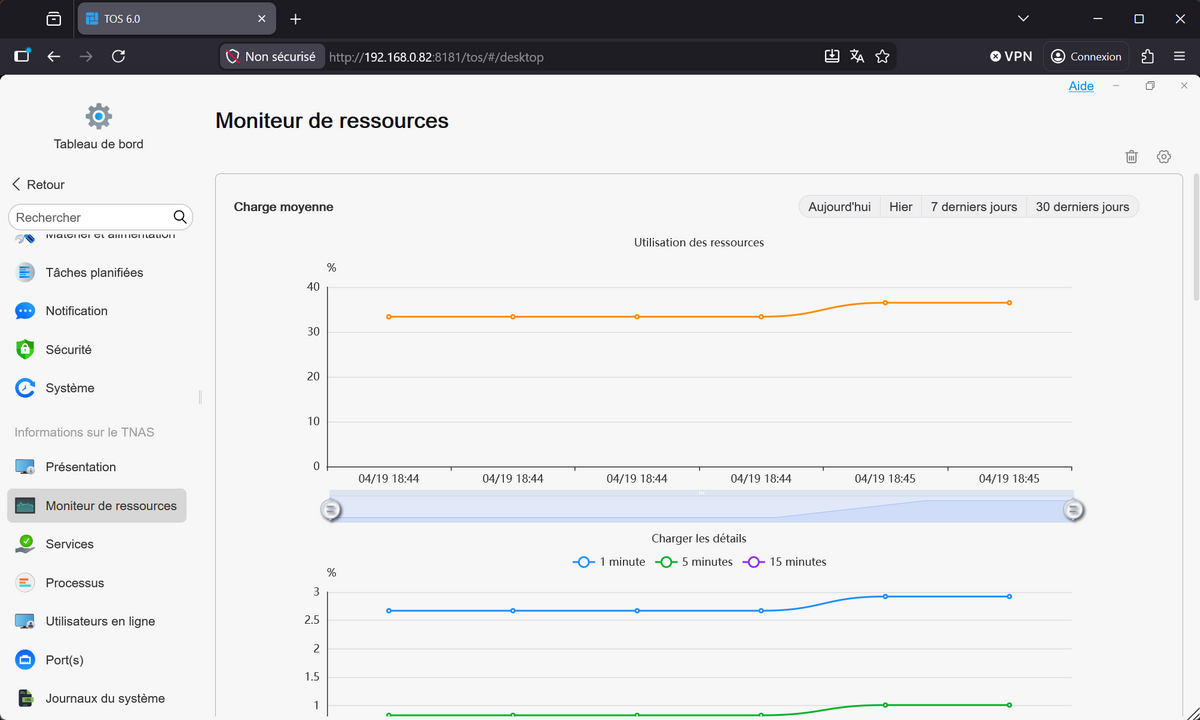The height and width of the screenshot is (720, 1200).
Task: Click the Aide link
Action: click(x=1081, y=86)
